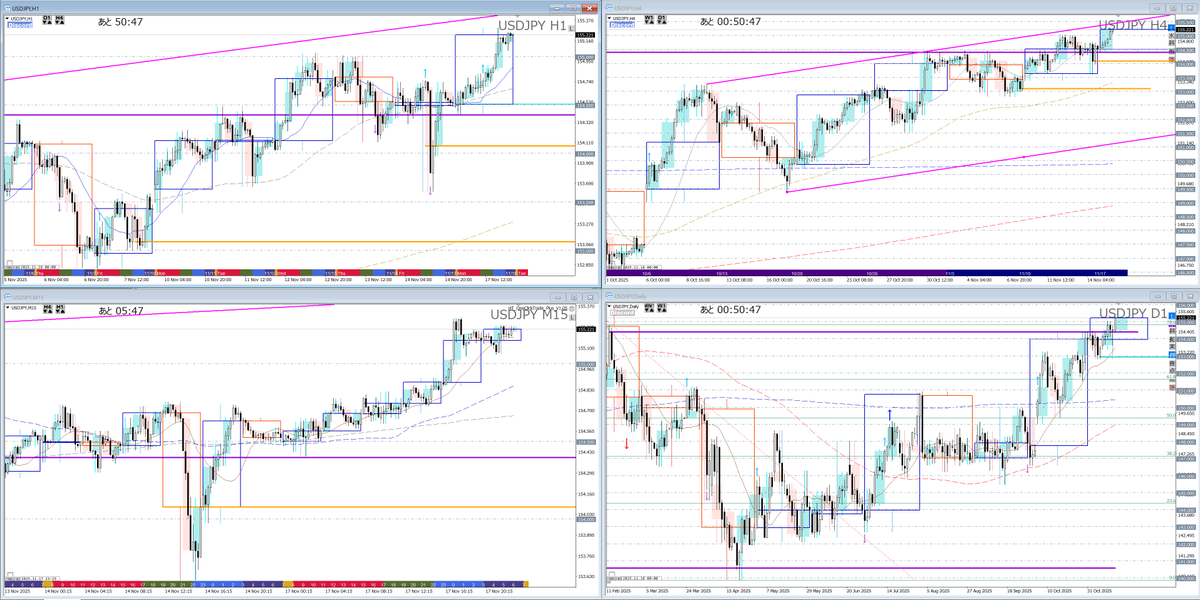Viewport: 1200px width, 600px height.
Task: Switch H4 chart using its D1 timeframe button
Action: coord(662,20)
